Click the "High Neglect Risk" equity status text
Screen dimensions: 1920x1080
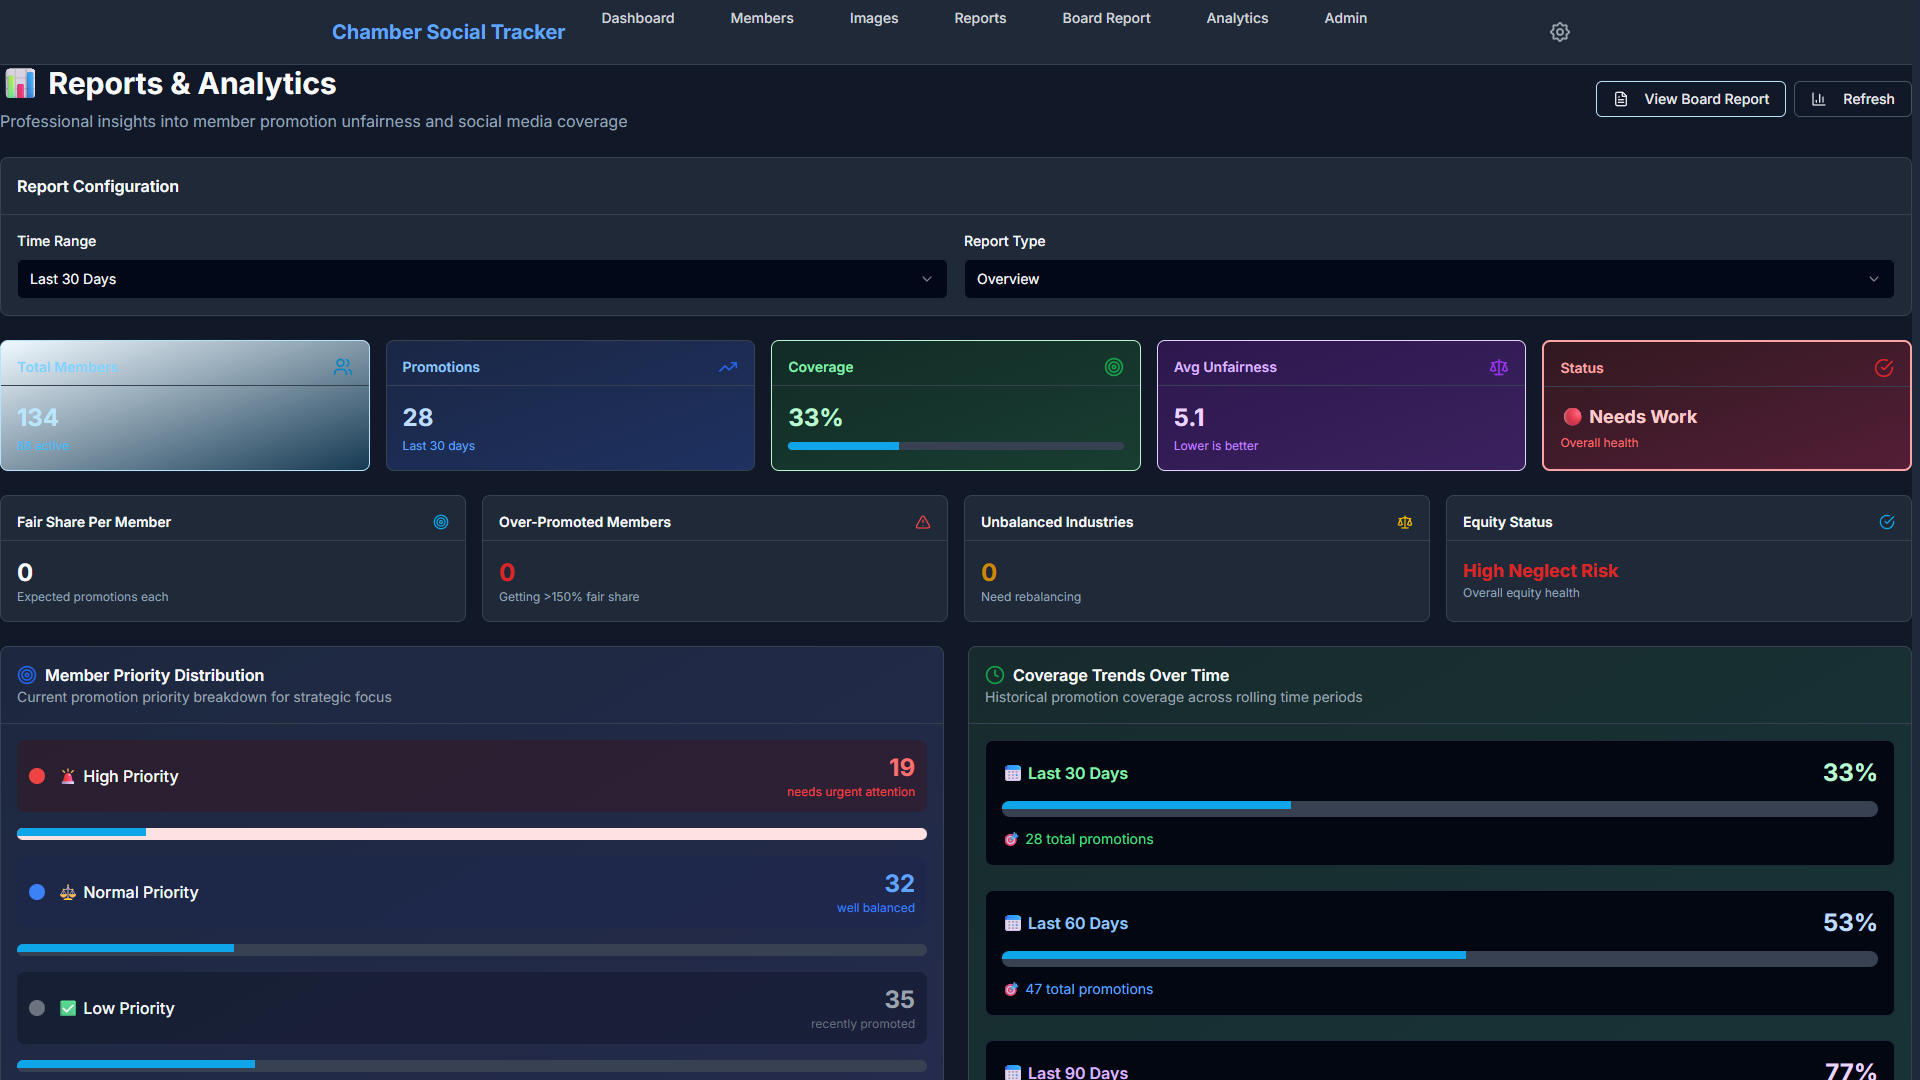point(1540,570)
